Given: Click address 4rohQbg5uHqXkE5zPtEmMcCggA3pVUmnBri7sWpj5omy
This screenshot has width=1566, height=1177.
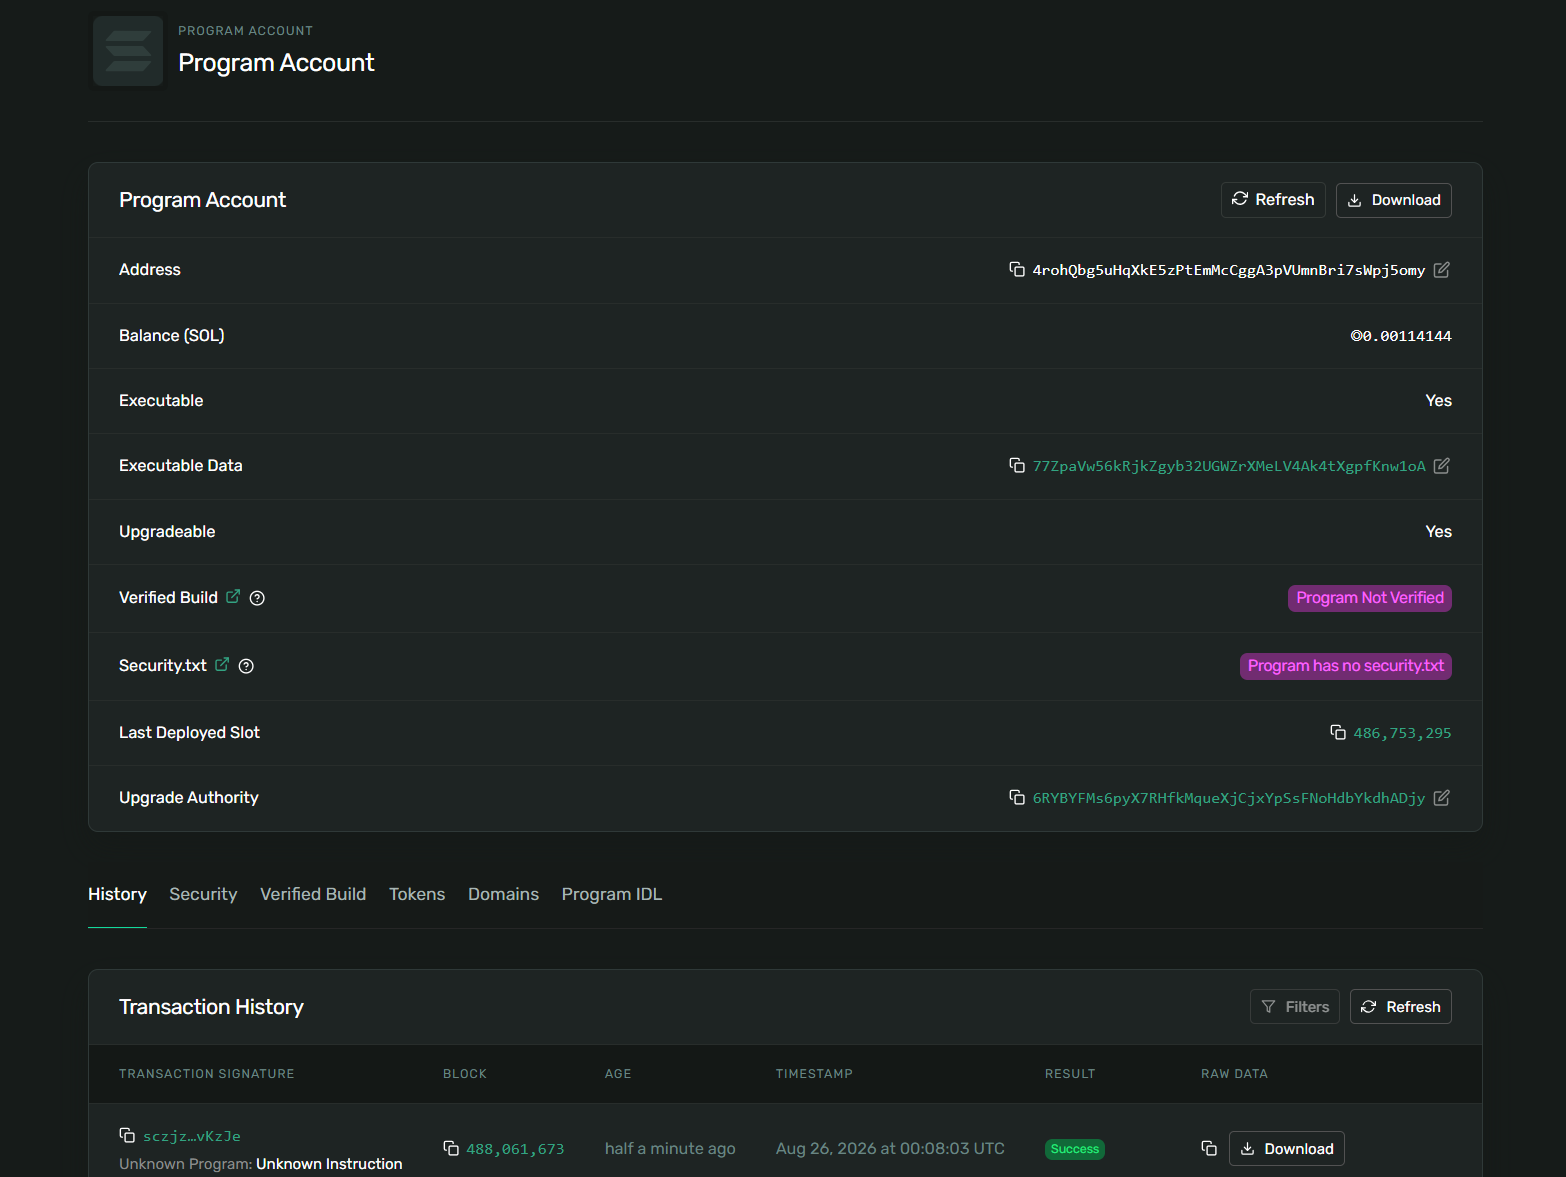Looking at the screenshot, I should (x=1229, y=270).
